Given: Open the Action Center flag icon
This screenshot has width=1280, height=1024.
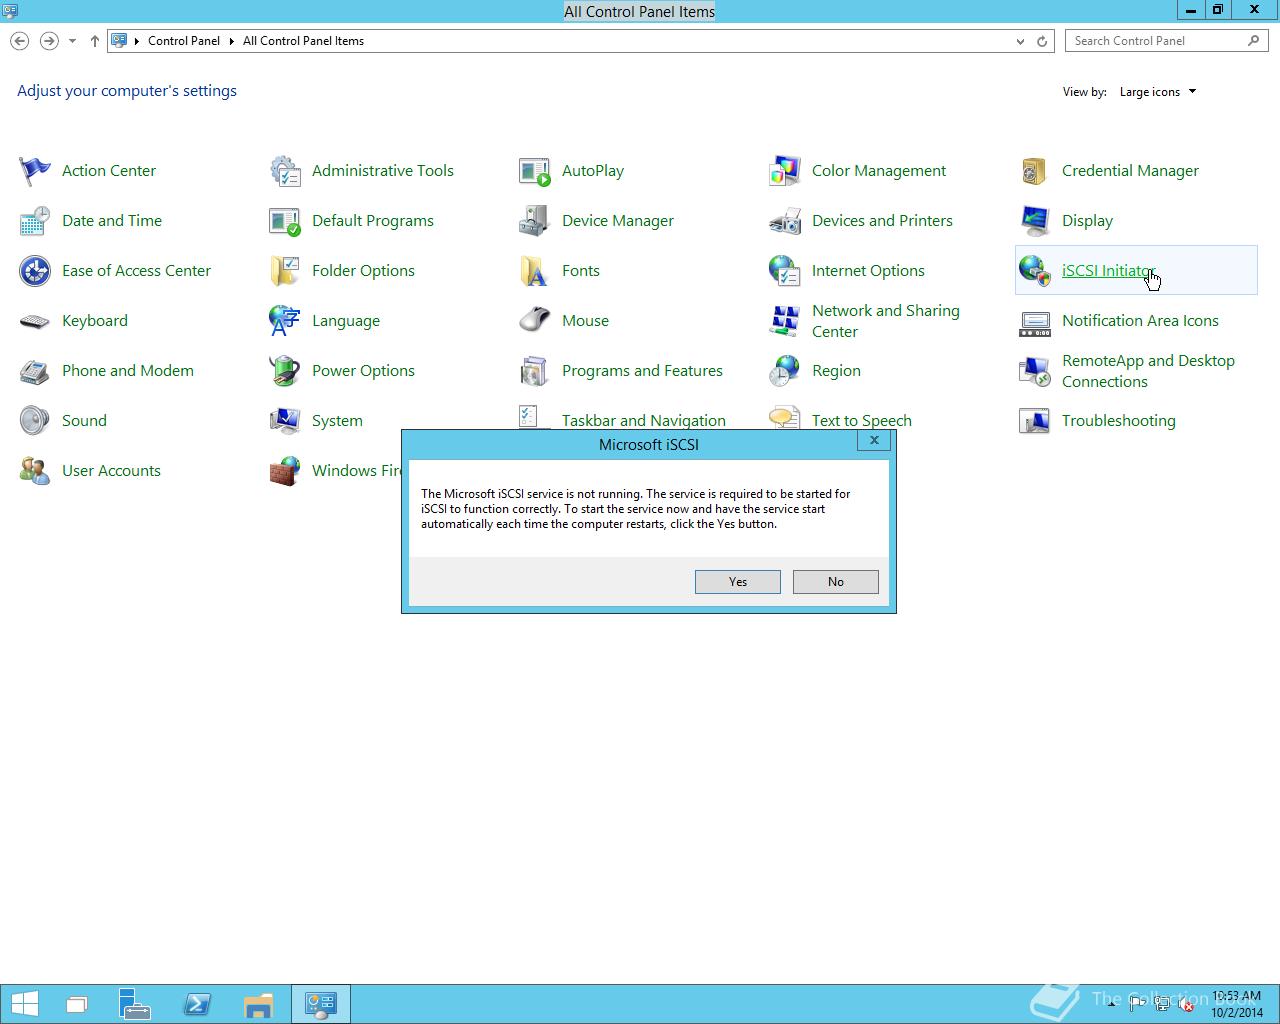Looking at the screenshot, I should (x=35, y=171).
